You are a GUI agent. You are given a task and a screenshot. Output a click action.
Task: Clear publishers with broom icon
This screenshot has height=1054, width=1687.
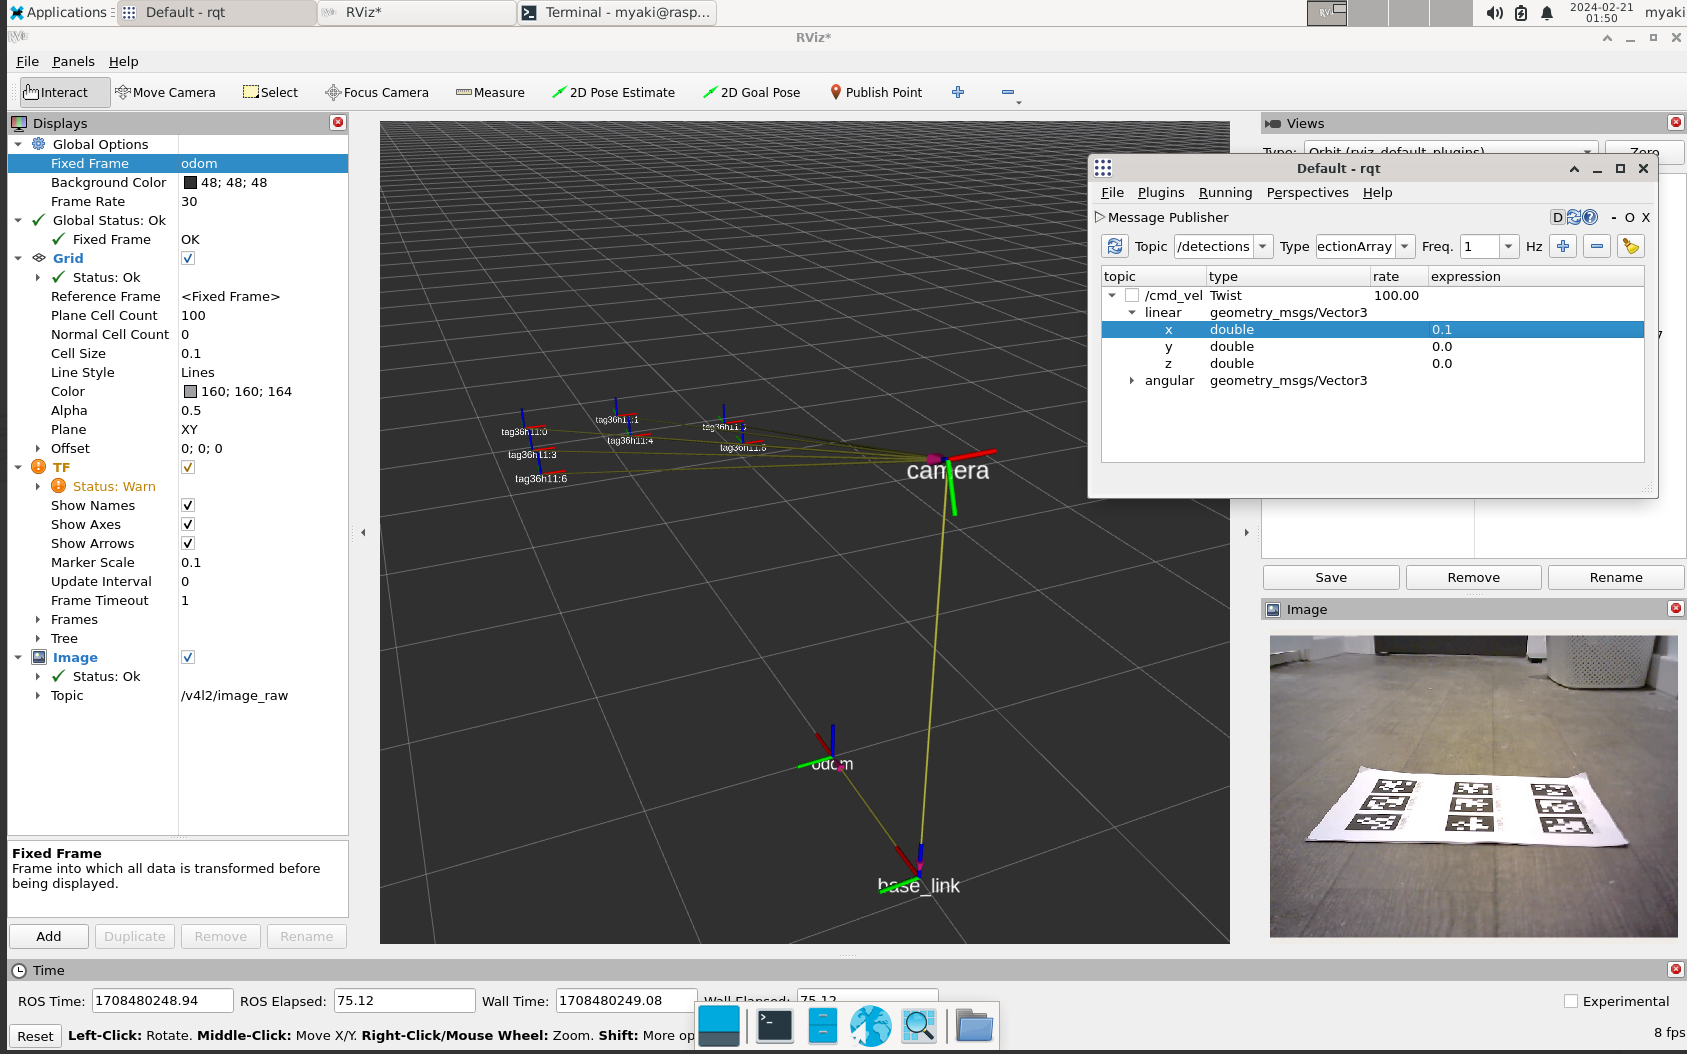[1630, 246]
